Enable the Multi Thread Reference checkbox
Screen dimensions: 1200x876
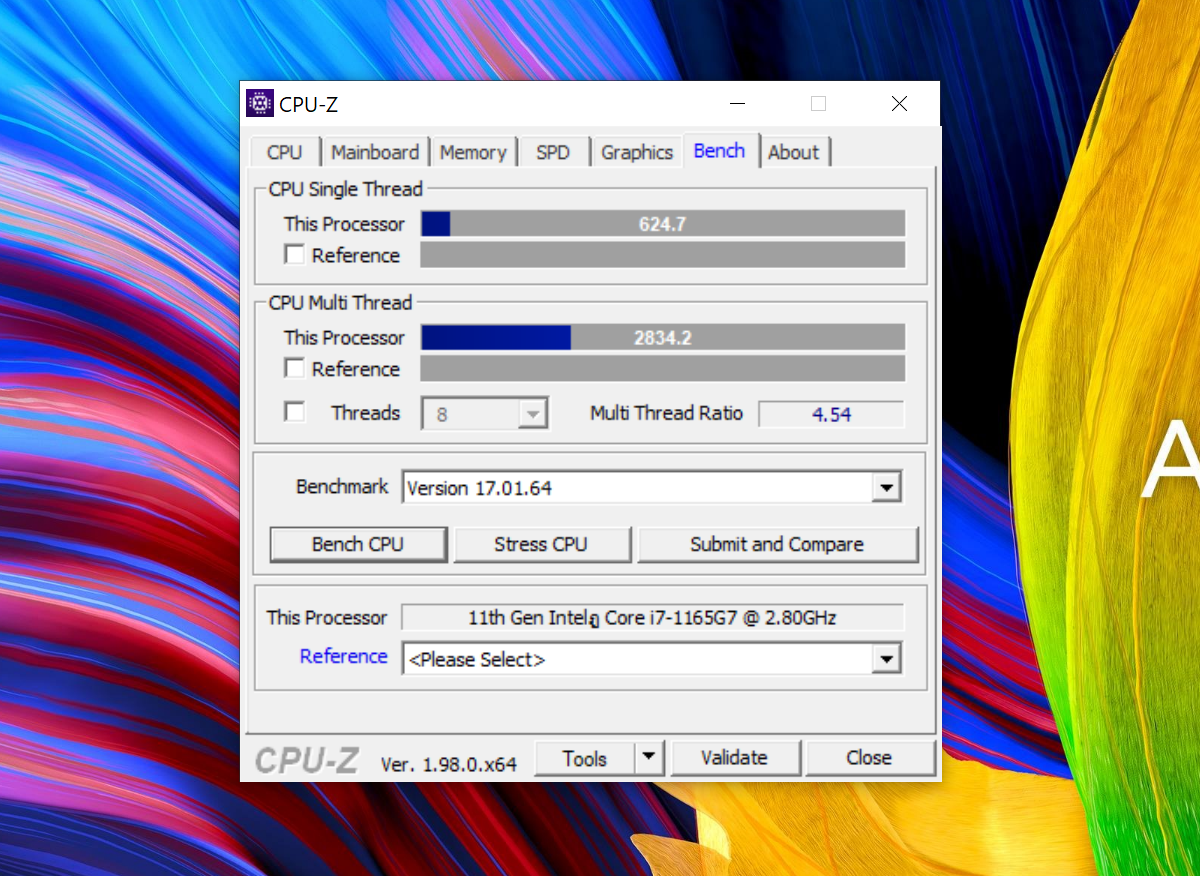tap(294, 369)
